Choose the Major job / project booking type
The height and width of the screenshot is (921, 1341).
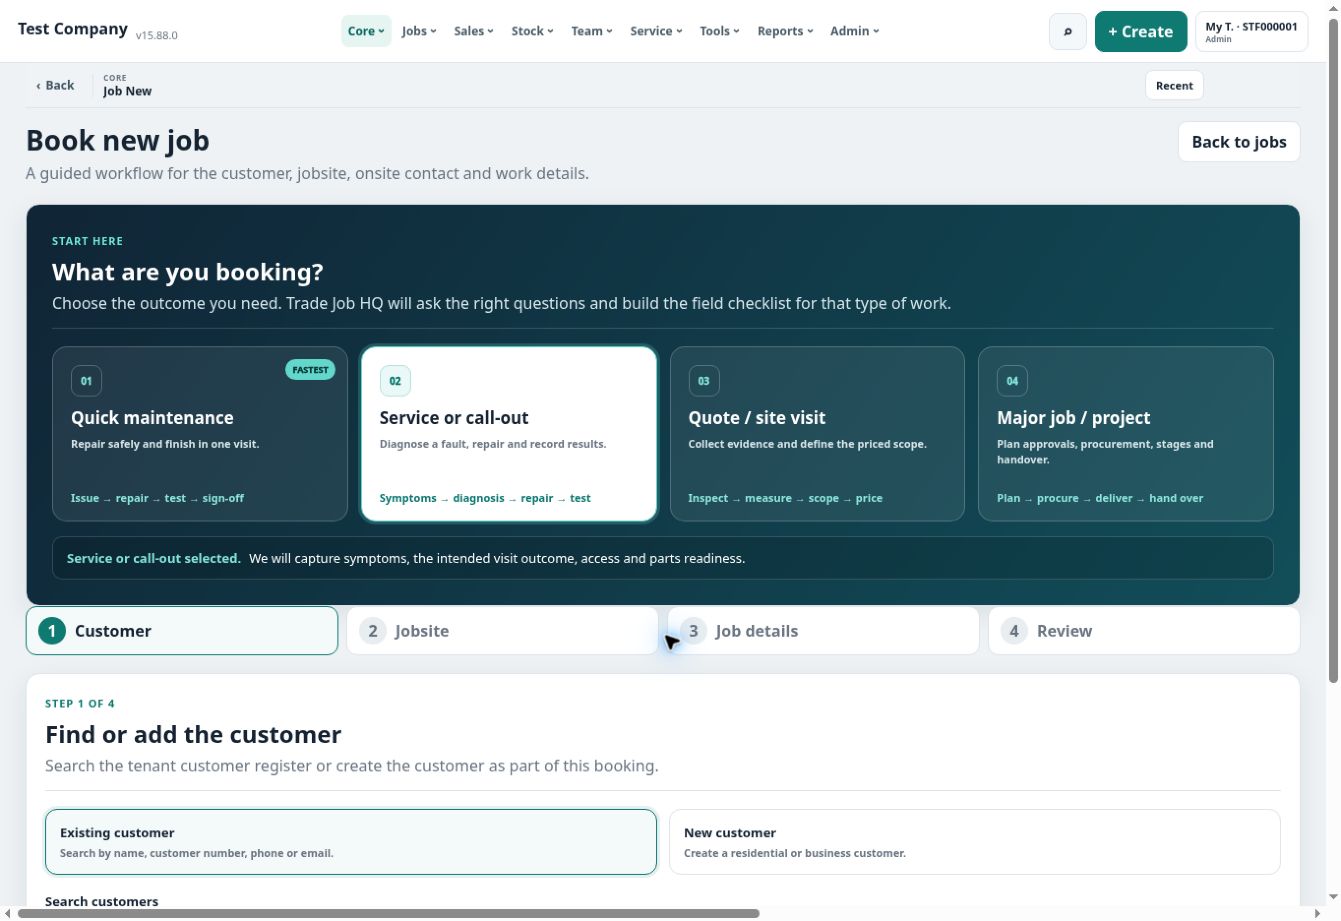click(x=1126, y=434)
